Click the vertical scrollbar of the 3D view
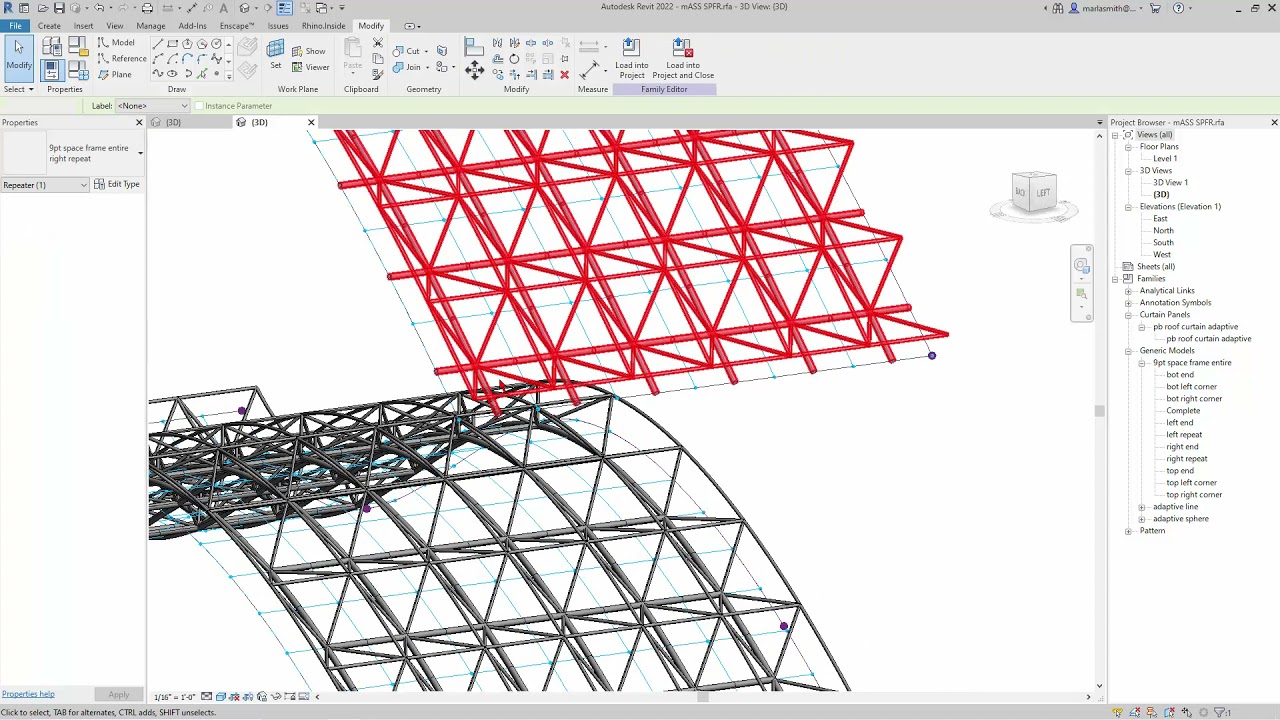The height and width of the screenshot is (720, 1280). 1099,410
